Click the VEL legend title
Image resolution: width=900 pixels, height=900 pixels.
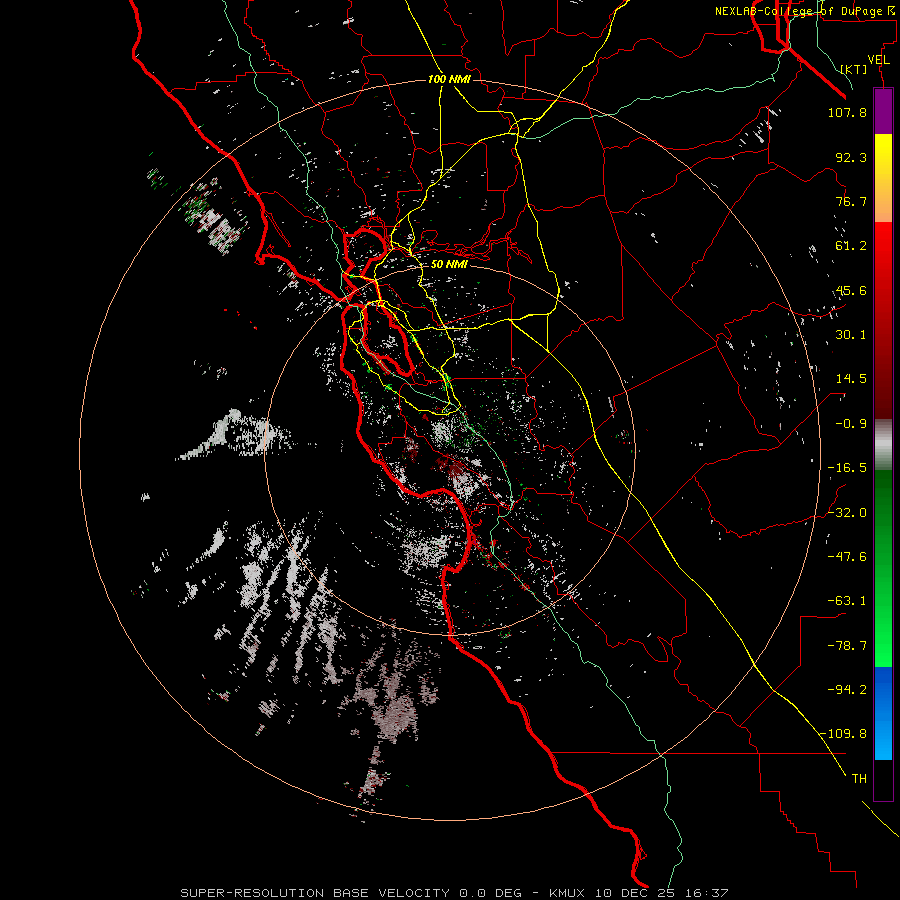click(878, 60)
